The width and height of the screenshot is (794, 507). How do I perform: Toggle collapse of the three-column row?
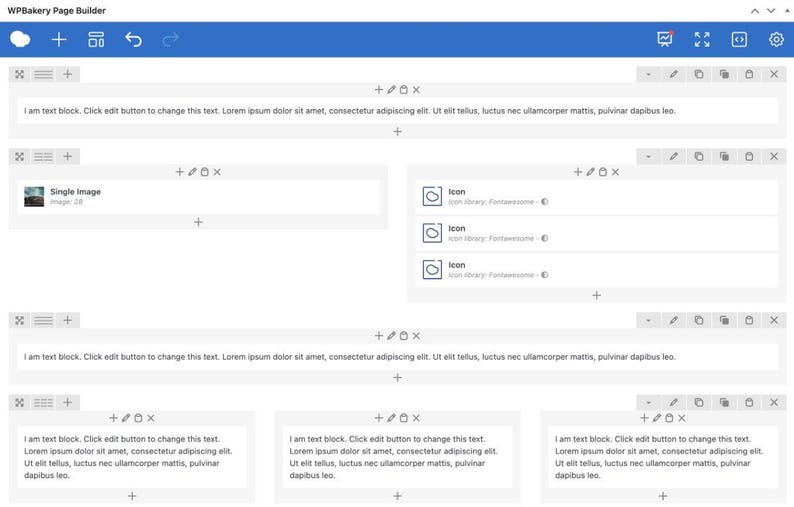pos(648,403)
